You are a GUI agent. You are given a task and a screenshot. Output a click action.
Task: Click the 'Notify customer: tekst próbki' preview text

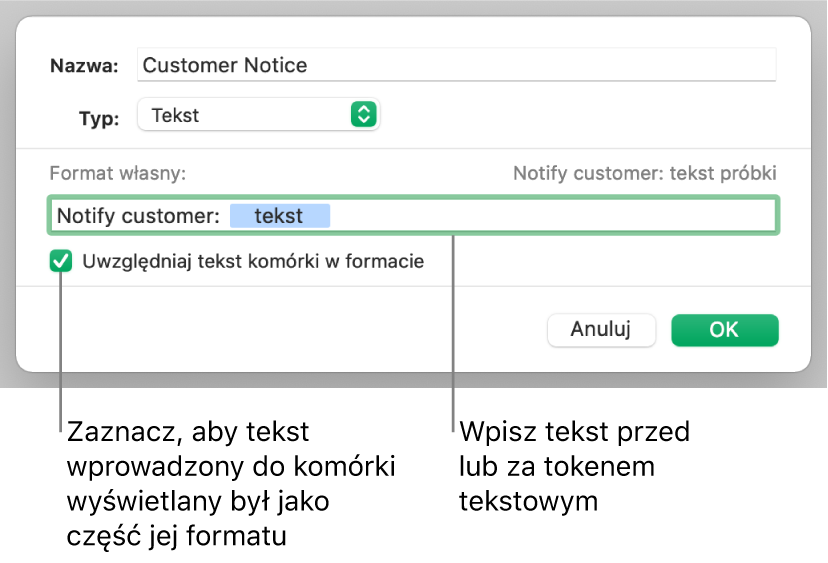click(x=645, y=173)
